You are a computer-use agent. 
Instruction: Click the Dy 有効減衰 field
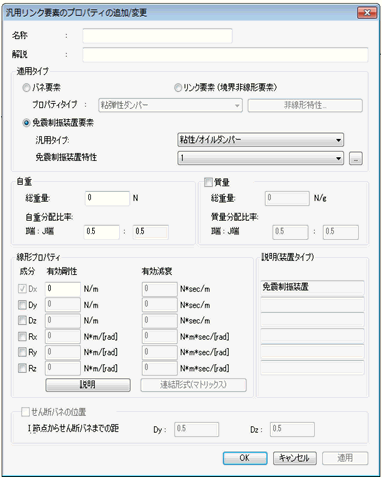tap(160, 305)
